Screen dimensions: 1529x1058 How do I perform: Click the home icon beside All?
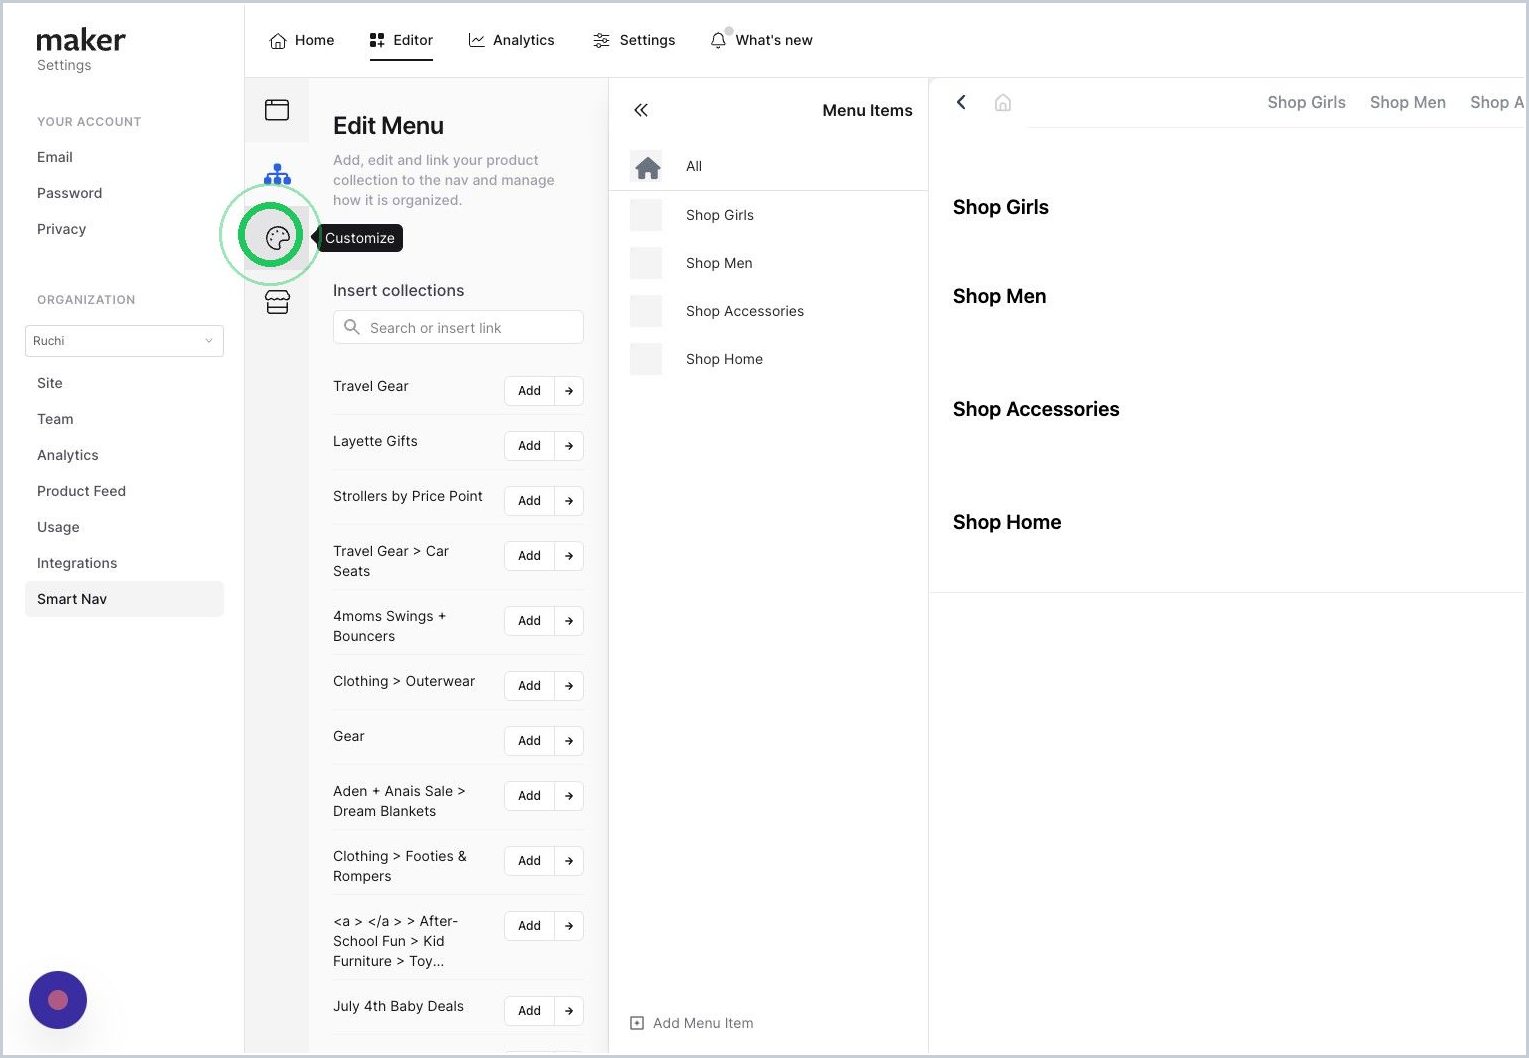648,167
